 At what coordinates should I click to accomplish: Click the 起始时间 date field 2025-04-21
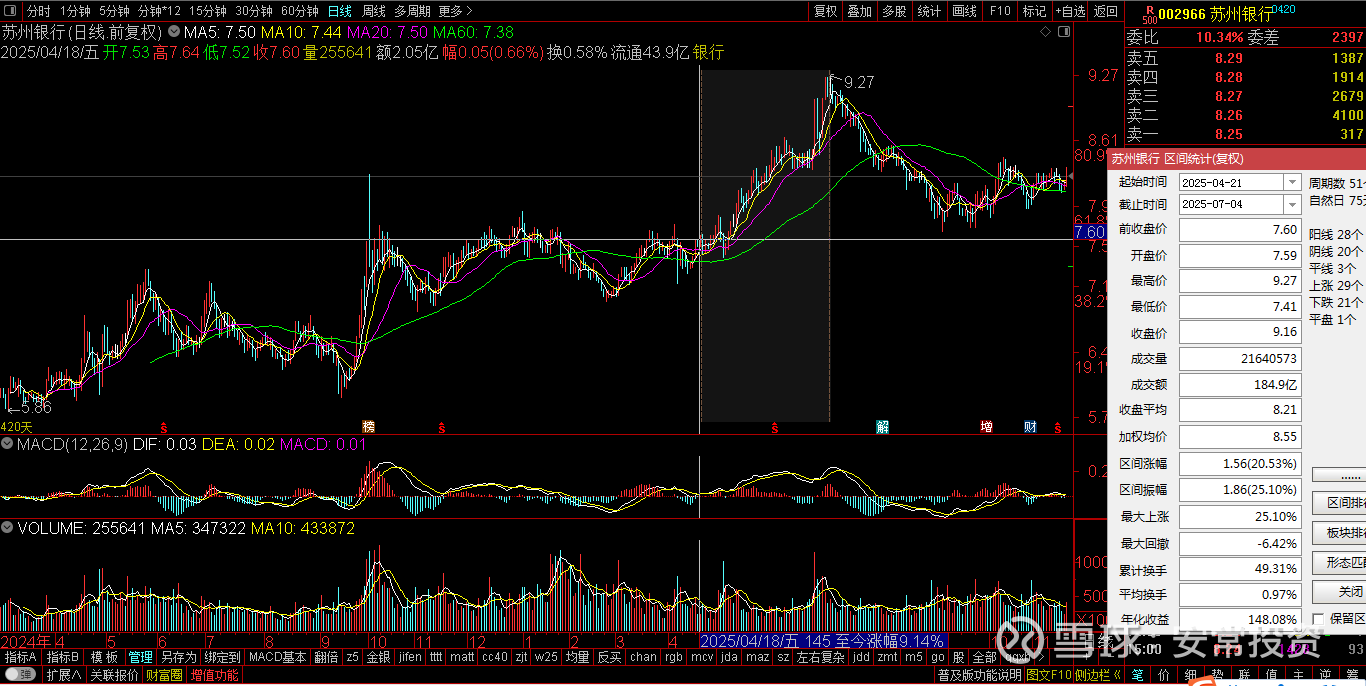(1230, 182)
